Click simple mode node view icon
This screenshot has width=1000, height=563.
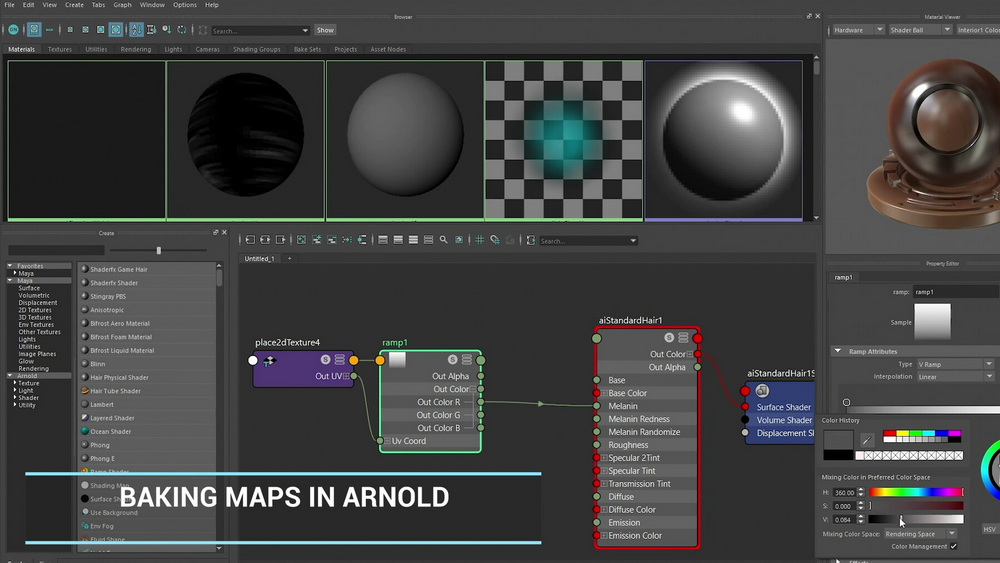[383, 240]
